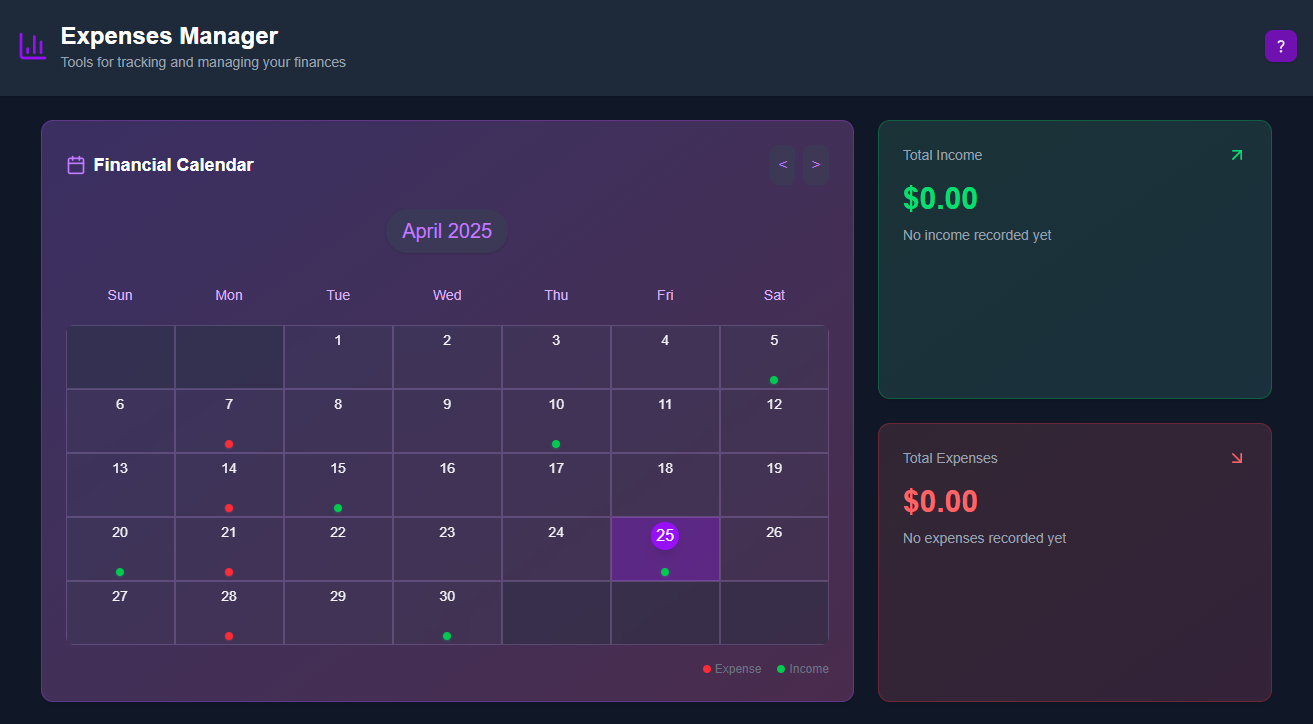
Task: Select April 28 with the expense dot
Action: coord(229,613)
